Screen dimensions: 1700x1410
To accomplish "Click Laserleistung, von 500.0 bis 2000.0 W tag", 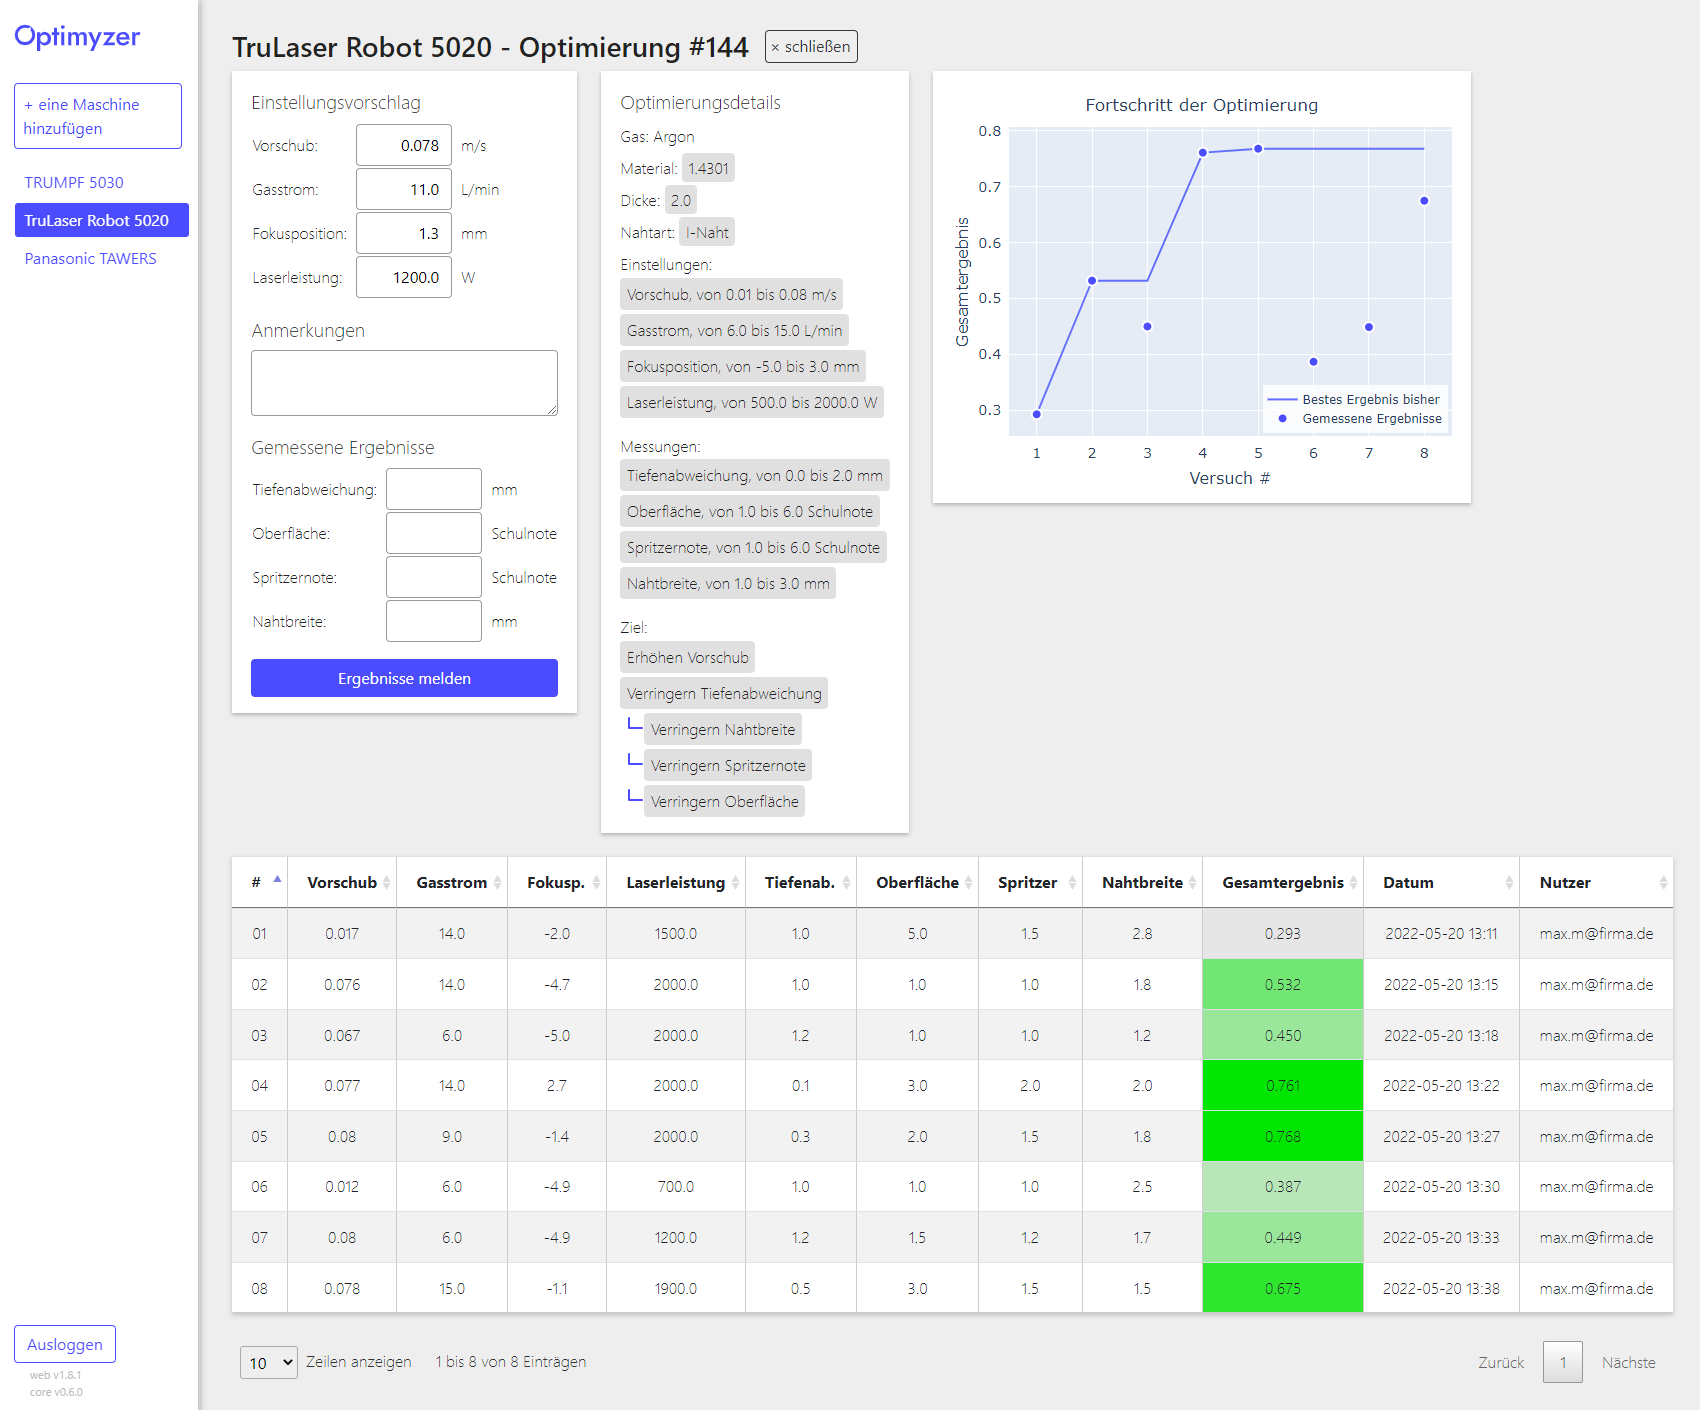I will (752, 402).
